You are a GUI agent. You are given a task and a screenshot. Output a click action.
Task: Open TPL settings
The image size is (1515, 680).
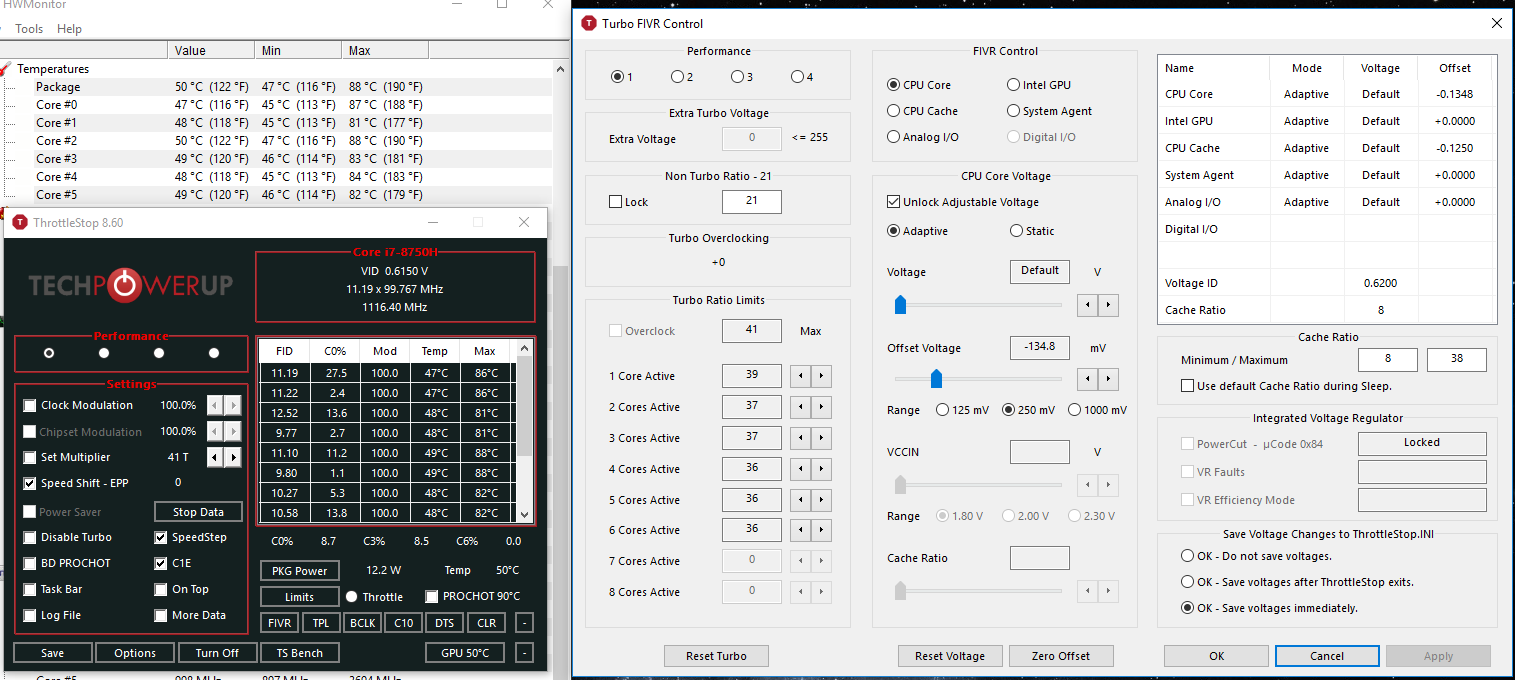pyautogui.click(x=320, y=623)
